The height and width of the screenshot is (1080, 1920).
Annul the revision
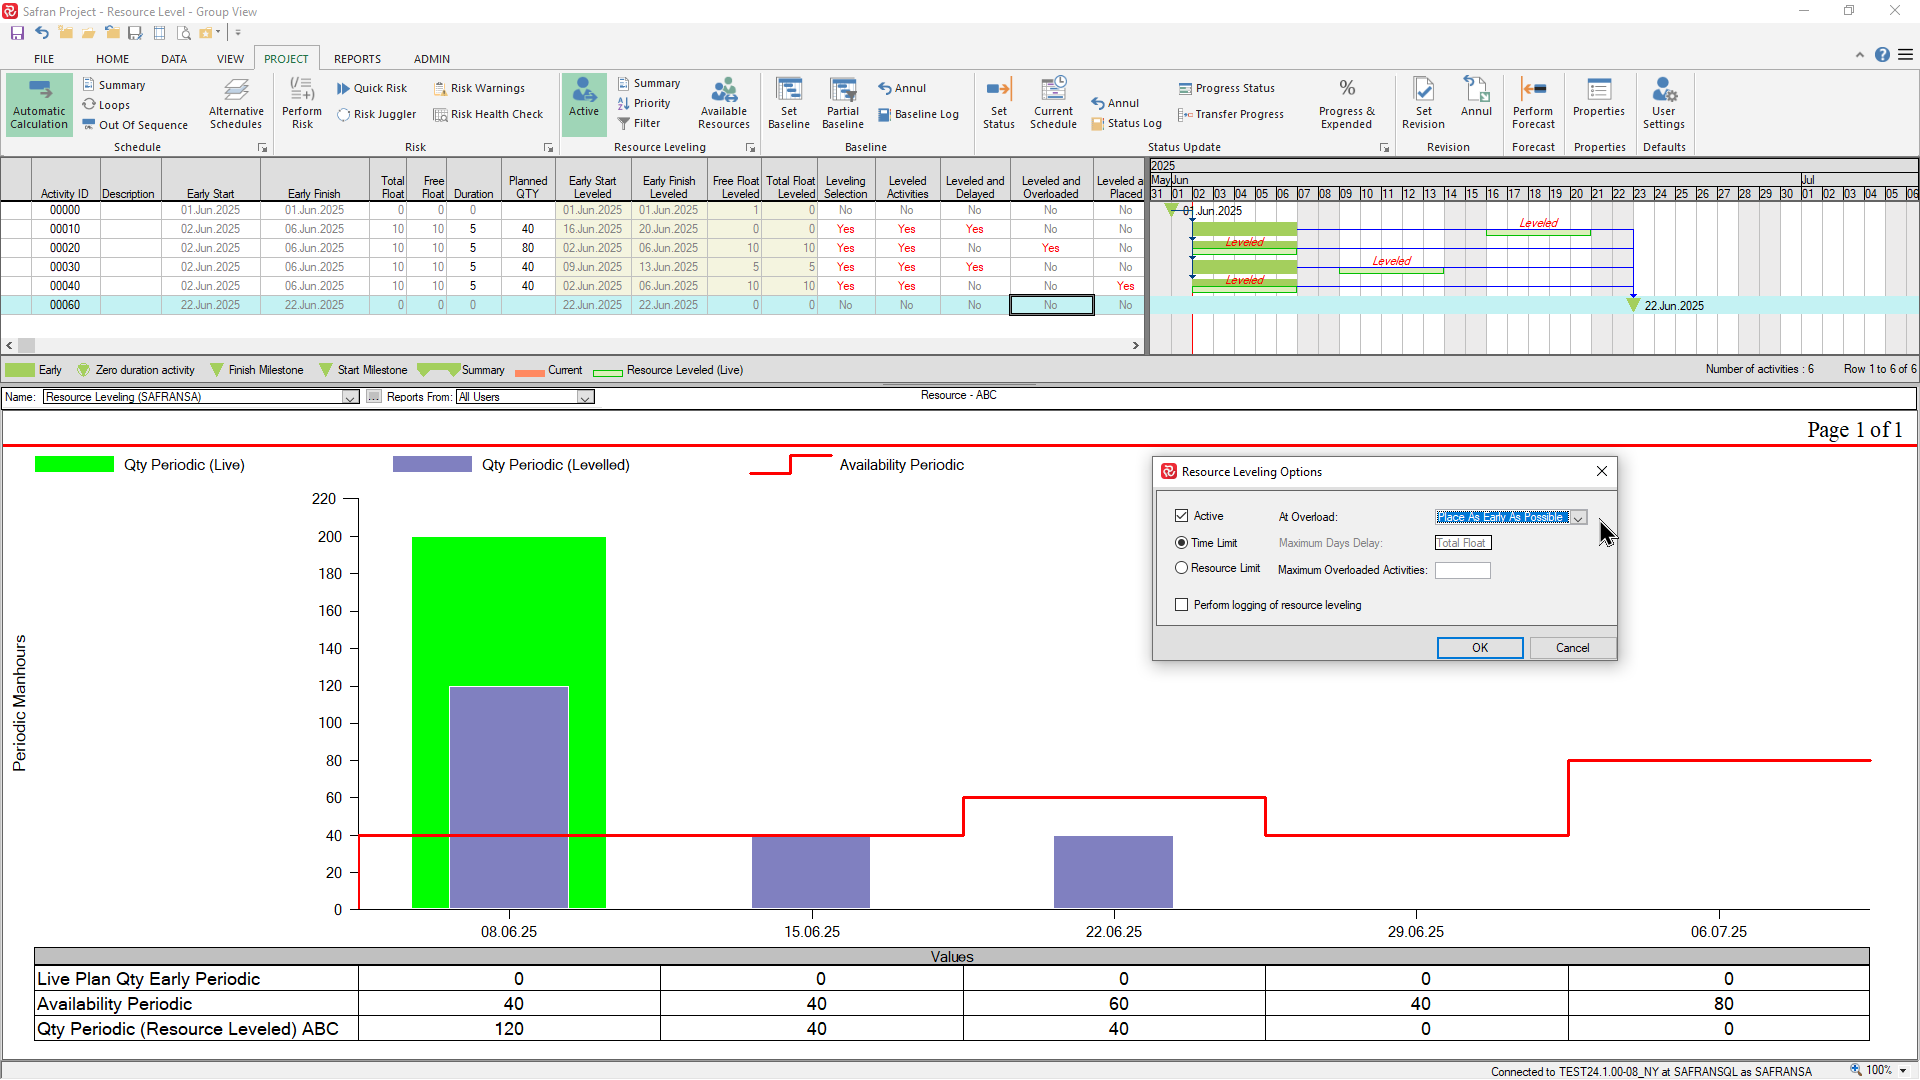pyautogui.click(x=1476, y=97)
